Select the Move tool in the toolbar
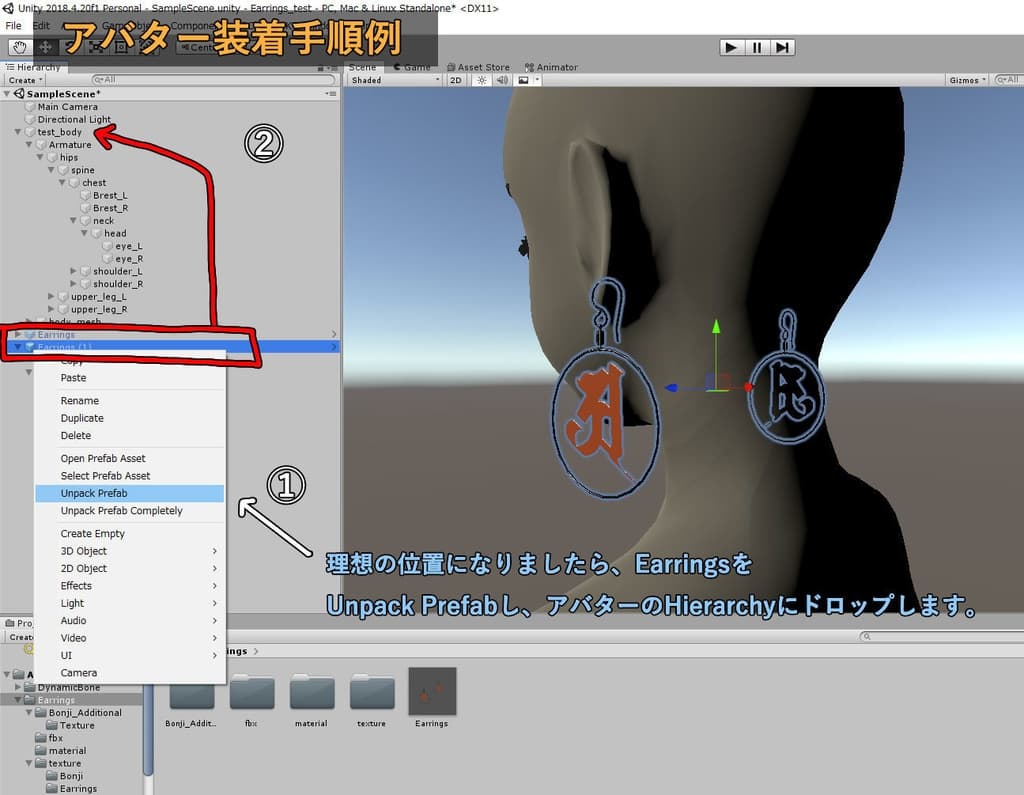1024x795 pixels. [44, 47]
